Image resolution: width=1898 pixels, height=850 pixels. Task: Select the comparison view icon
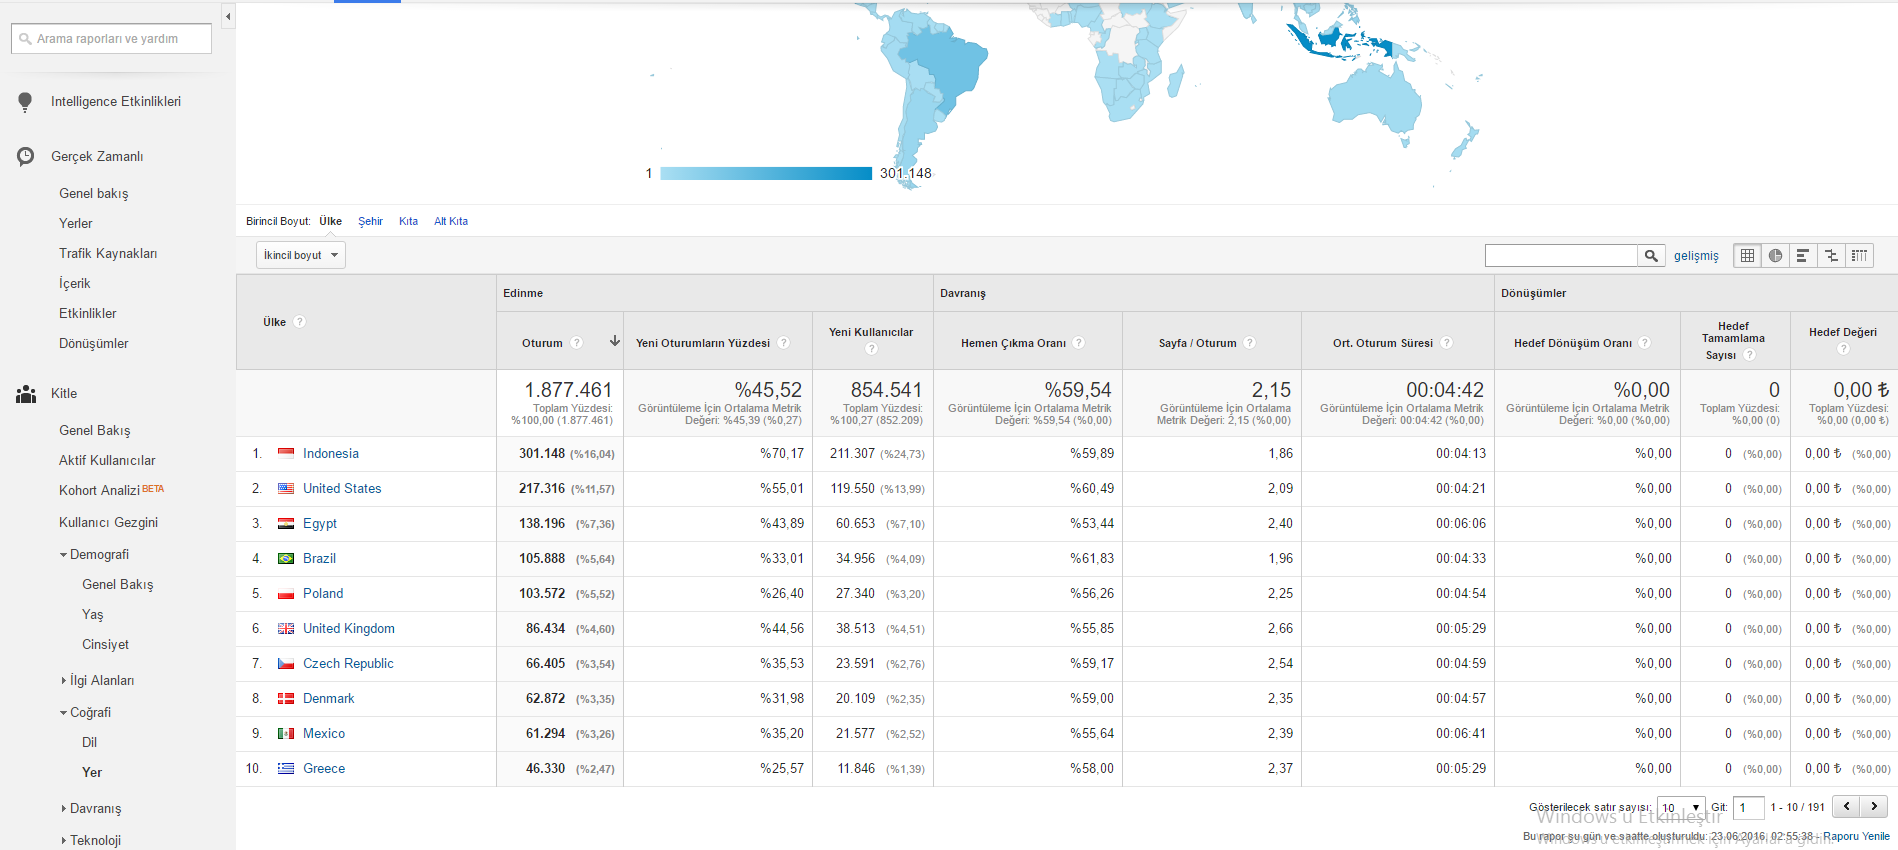click(1831, 256)
